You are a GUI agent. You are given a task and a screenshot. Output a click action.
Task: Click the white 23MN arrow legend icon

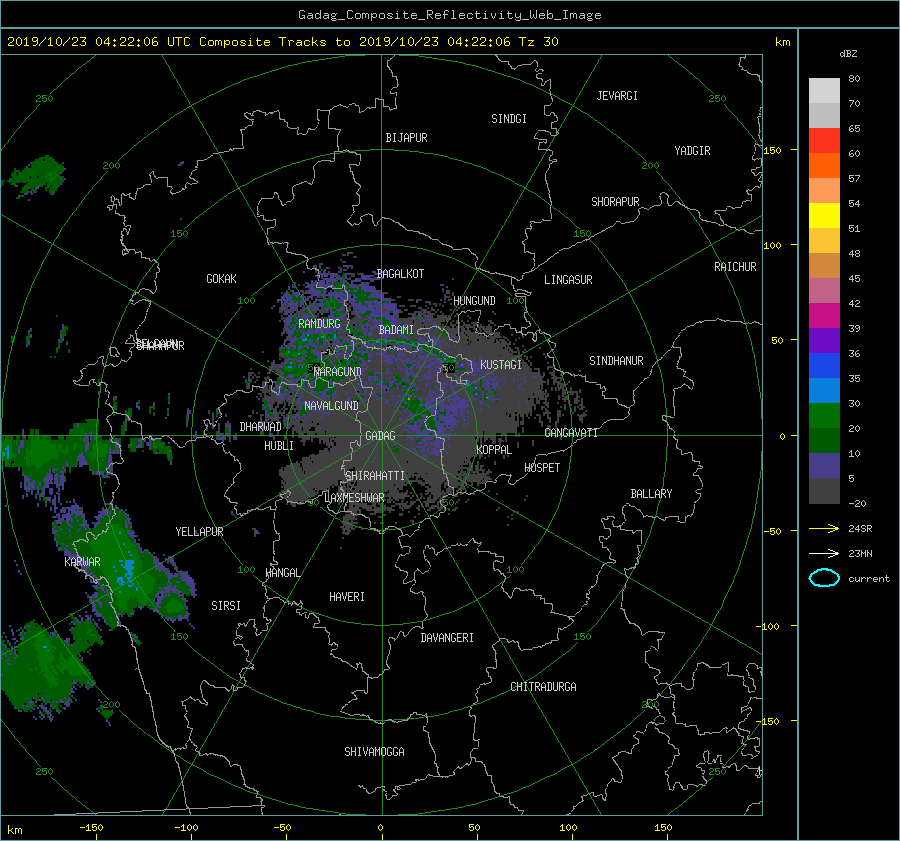[x=824, y=553]
